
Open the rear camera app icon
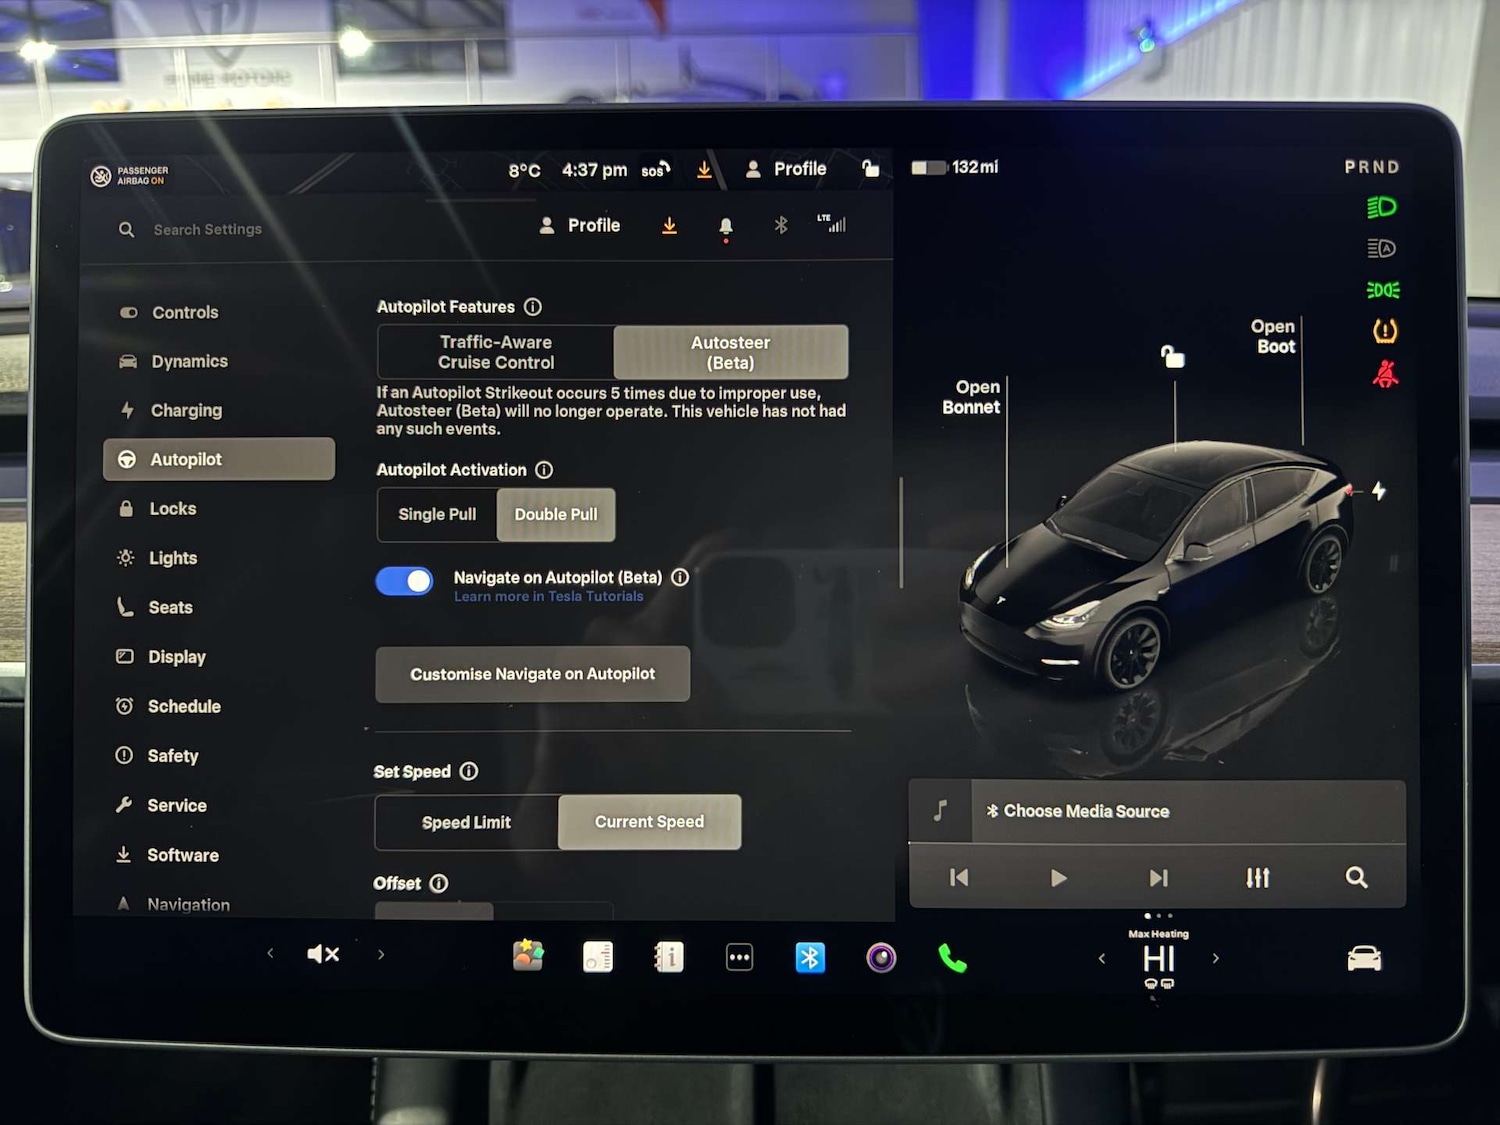[881, 957]
